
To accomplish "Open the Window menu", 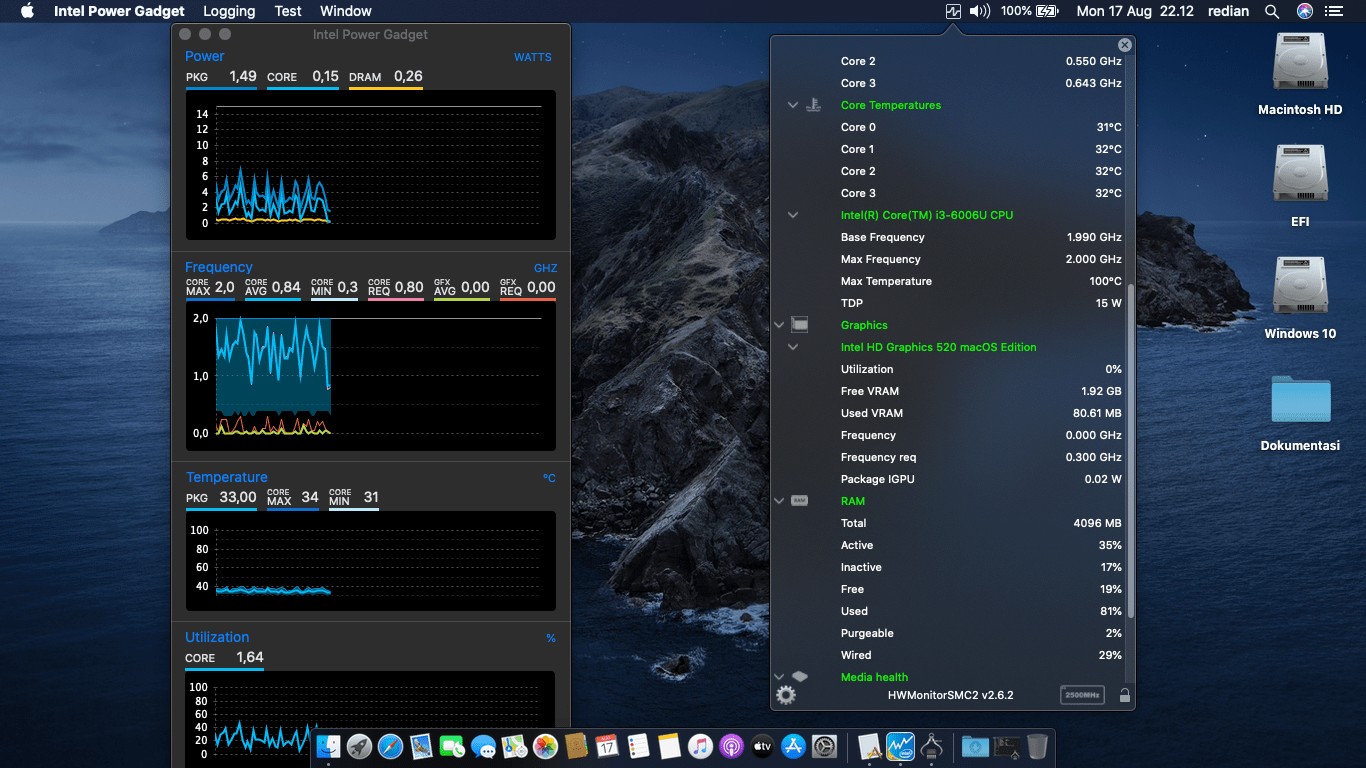I will pyautogui.click(x=346, y=11).
